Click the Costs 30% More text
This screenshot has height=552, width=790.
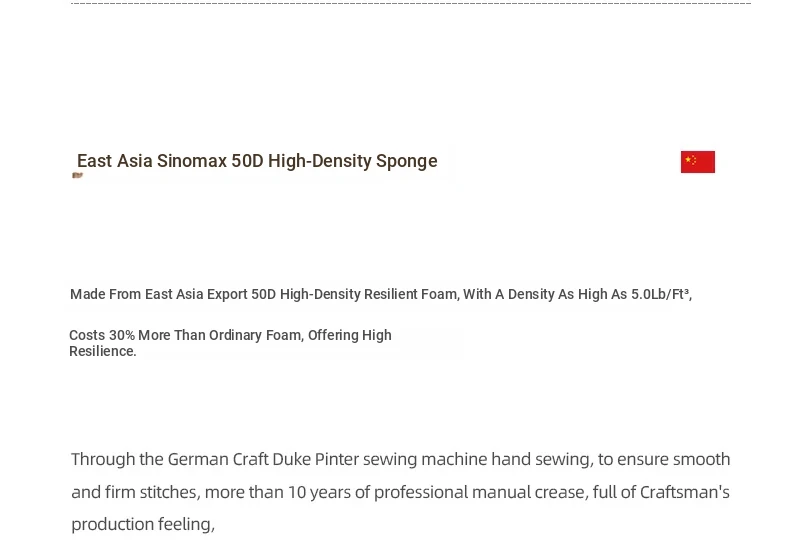click(x=120, y=335)
